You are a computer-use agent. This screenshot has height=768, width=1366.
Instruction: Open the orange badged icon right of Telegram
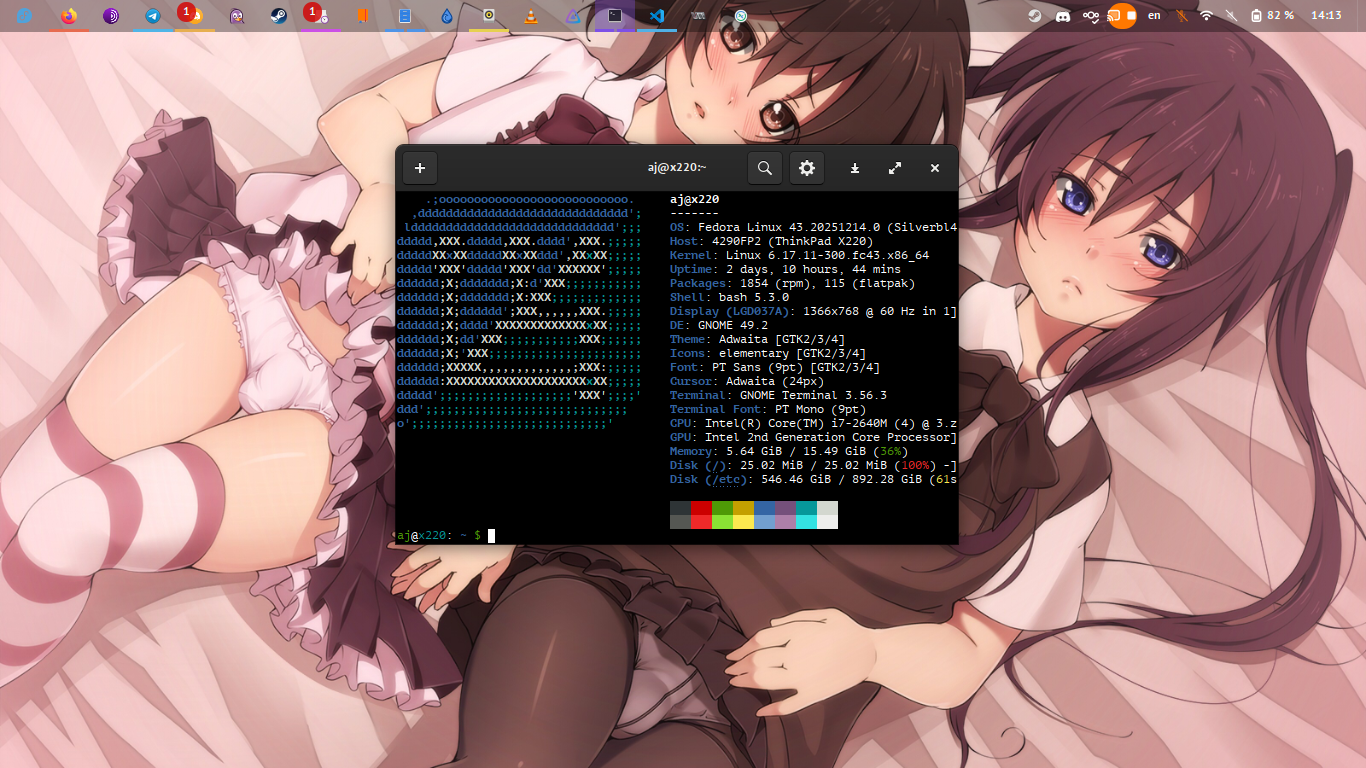point(194,16)
